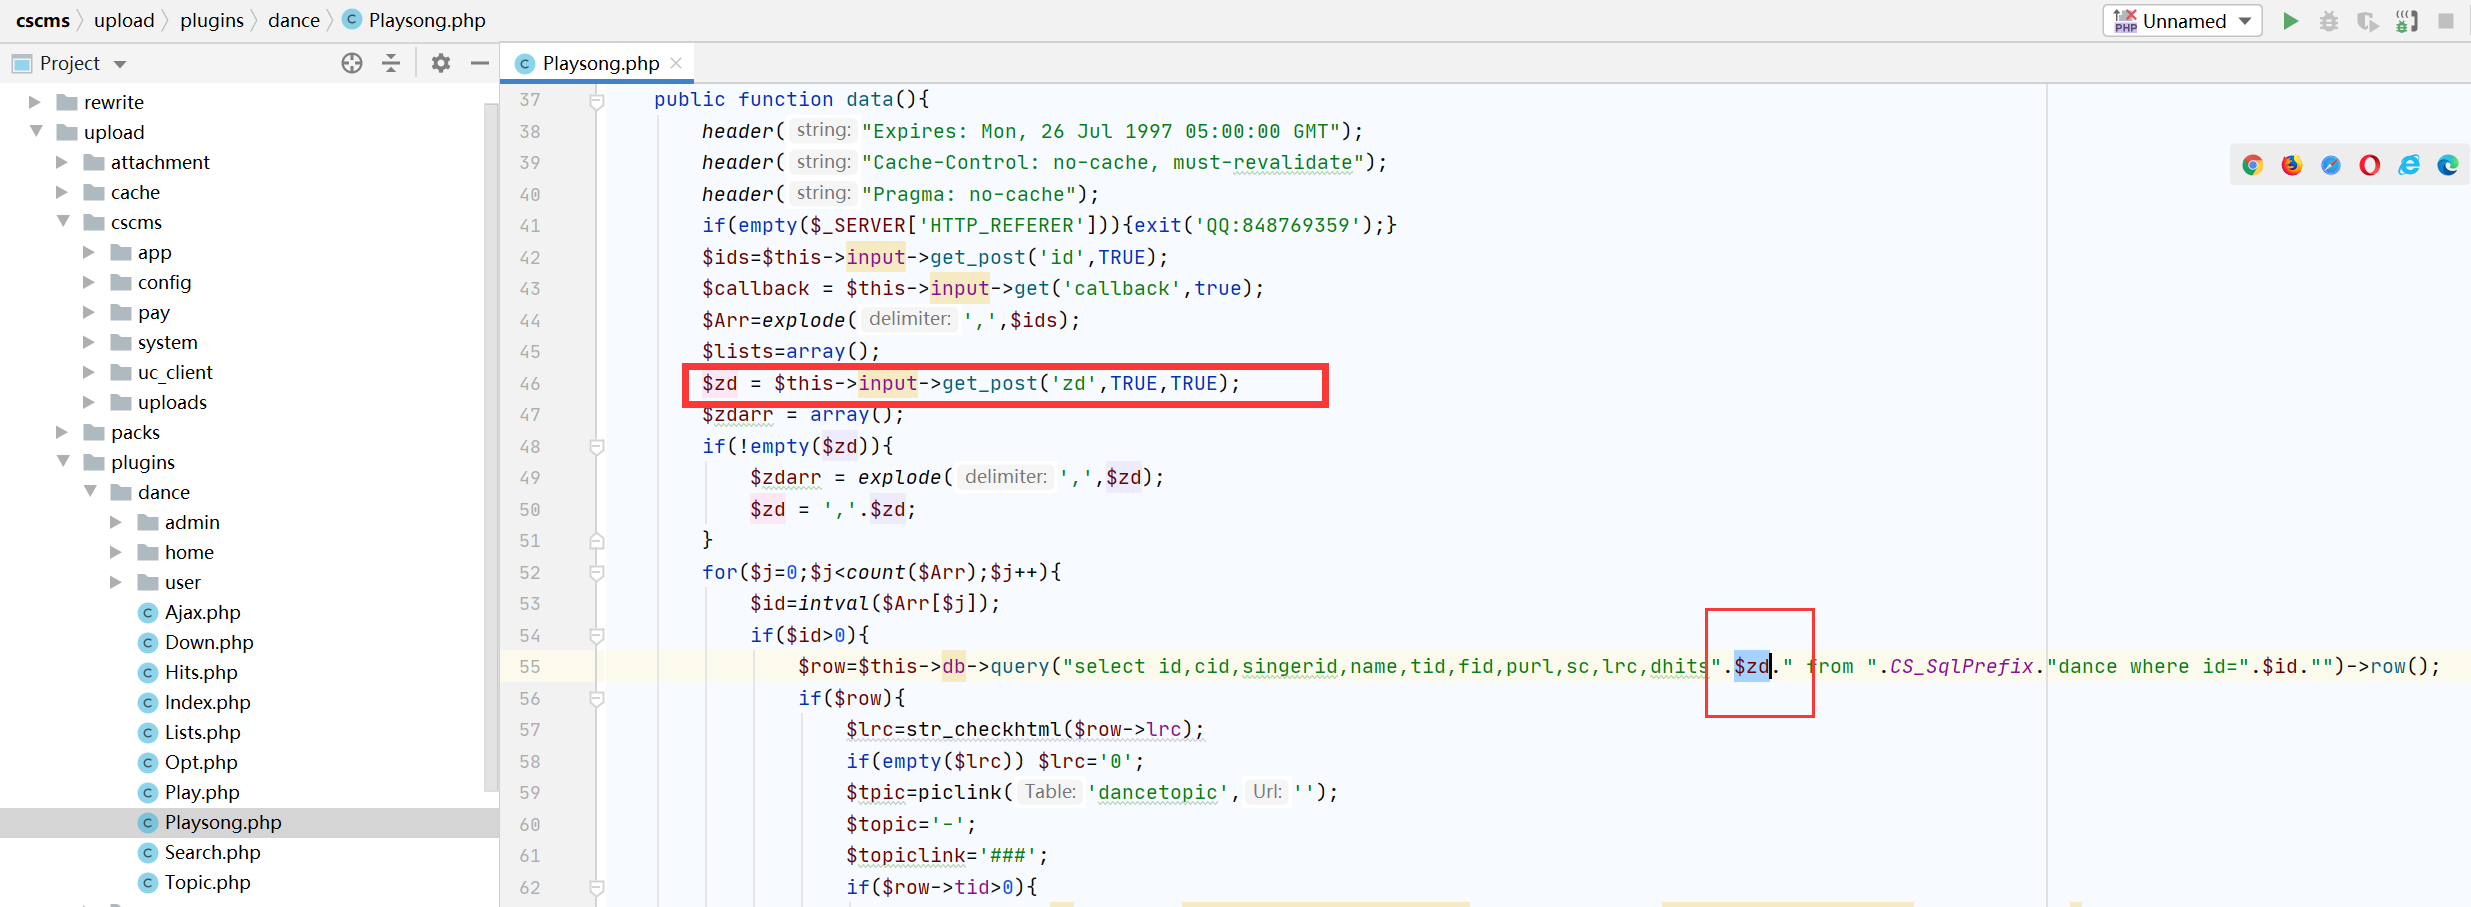Collapse the plugins folder arrow
2471x907 pixels.
63,461
